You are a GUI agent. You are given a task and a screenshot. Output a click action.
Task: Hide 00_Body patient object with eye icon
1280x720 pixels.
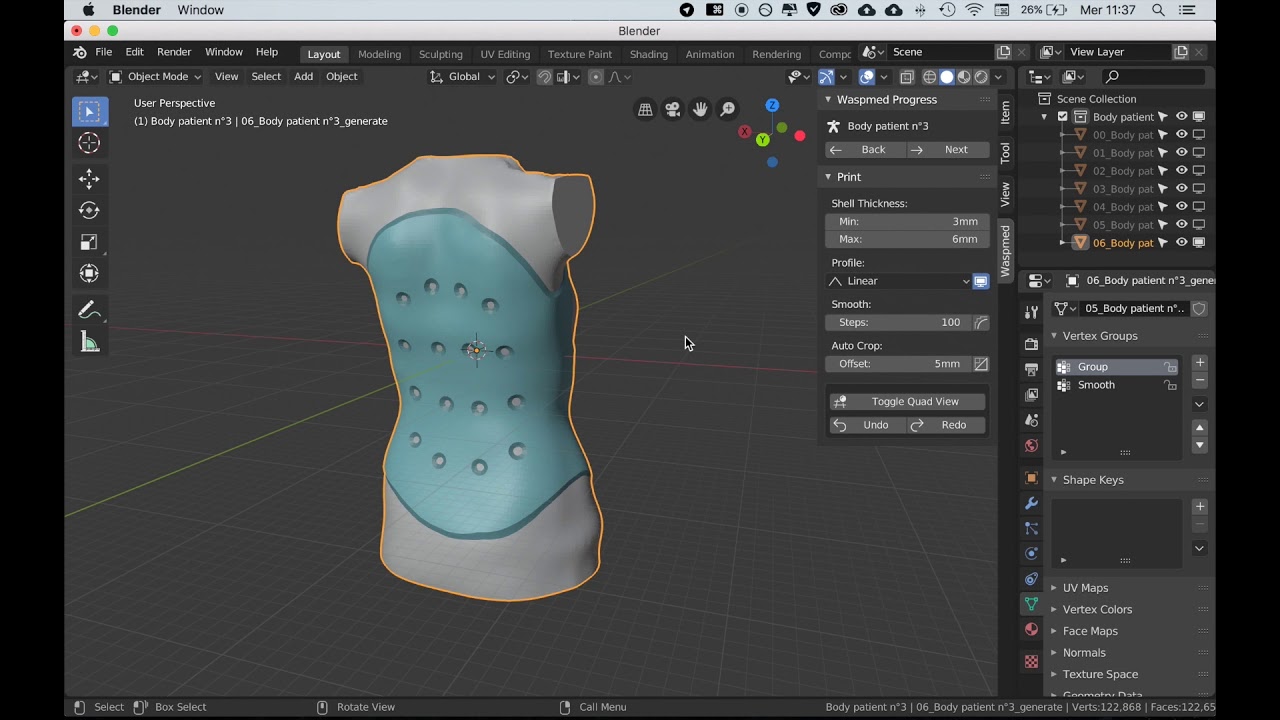click(x=1181, y=135)
